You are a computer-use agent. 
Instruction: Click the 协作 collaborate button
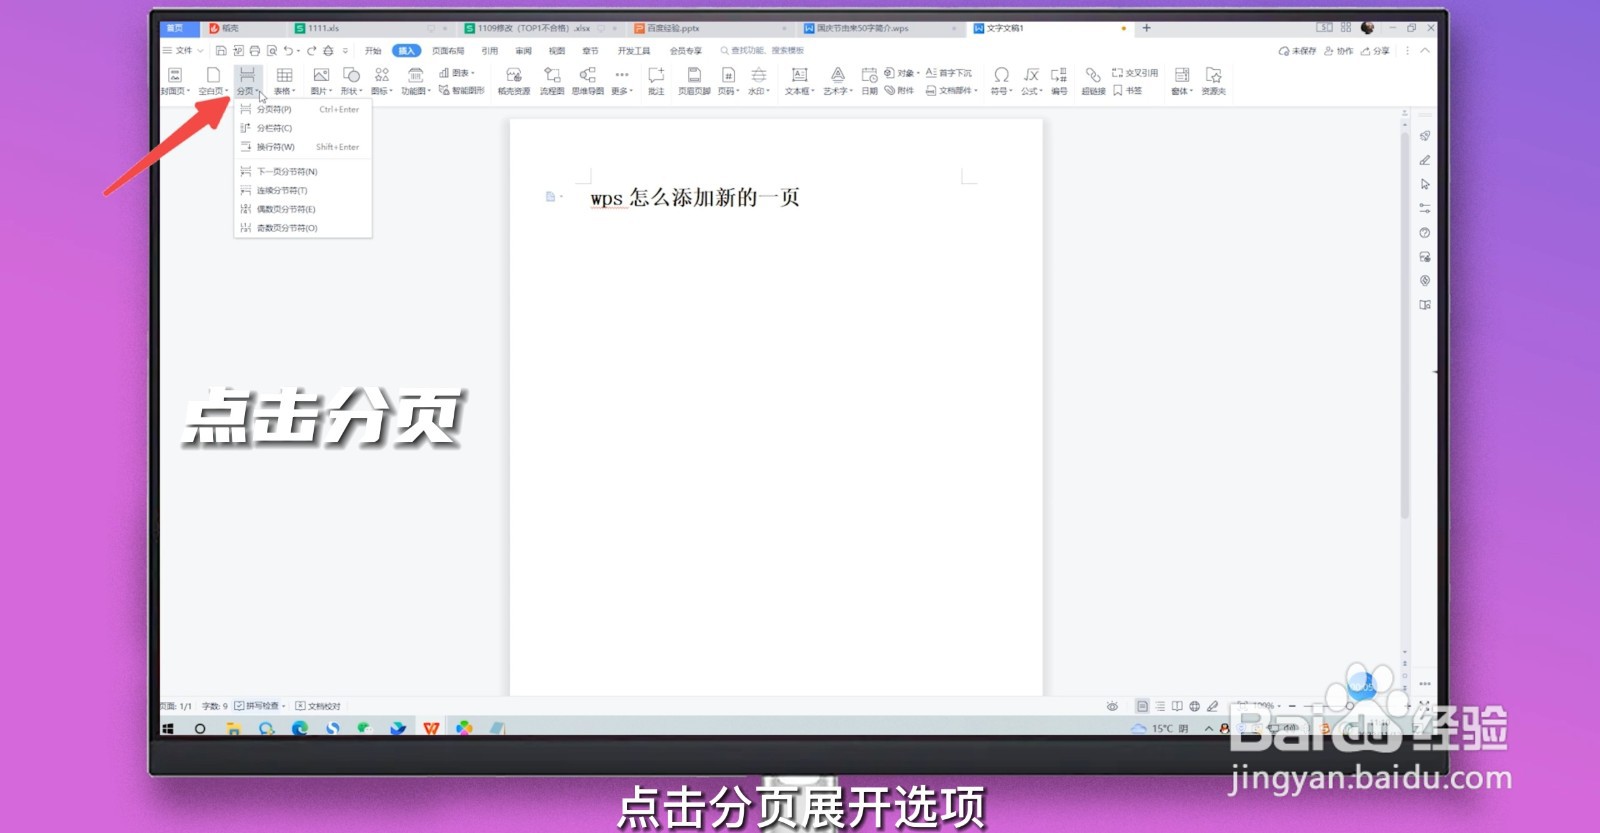click(x=1338, y=50)
